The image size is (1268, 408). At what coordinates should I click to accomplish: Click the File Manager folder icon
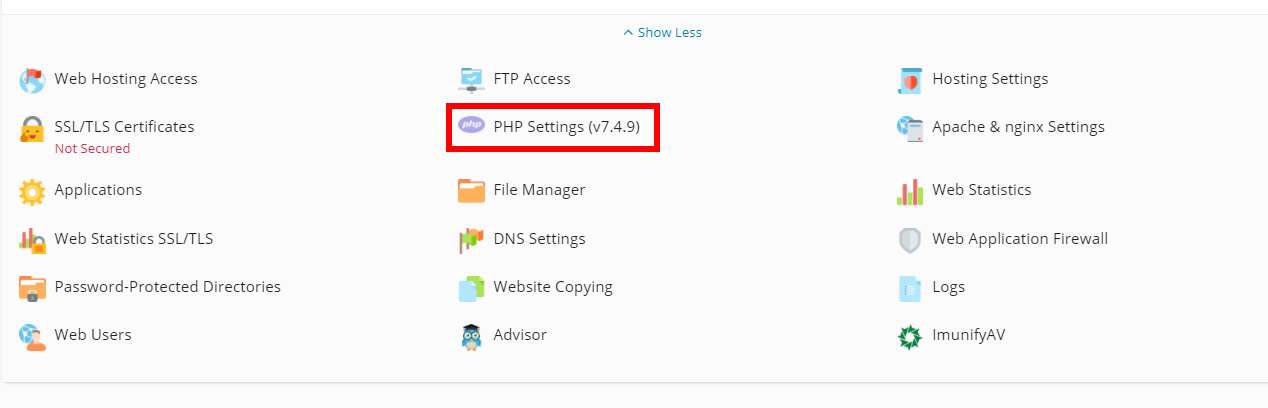tap(471, 191)
